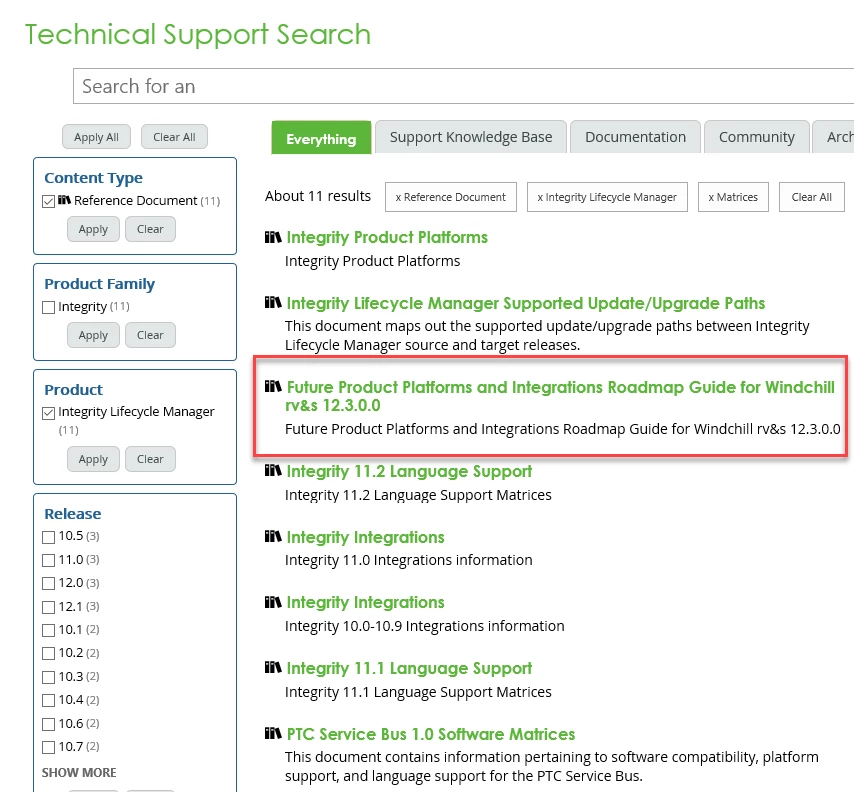The width and height of the screenshot is (854, 792).
Task: Clear the Product Family filter
Action: [150, 335]
